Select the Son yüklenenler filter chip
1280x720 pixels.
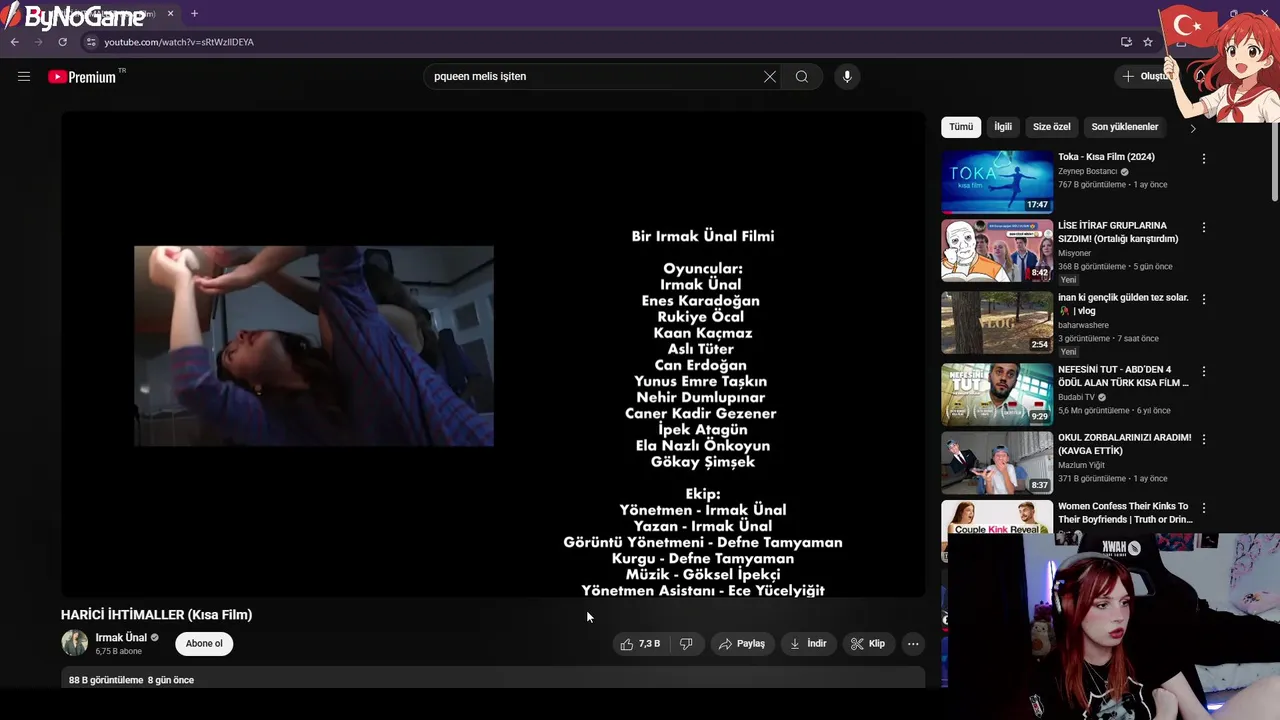[1125, 127]
